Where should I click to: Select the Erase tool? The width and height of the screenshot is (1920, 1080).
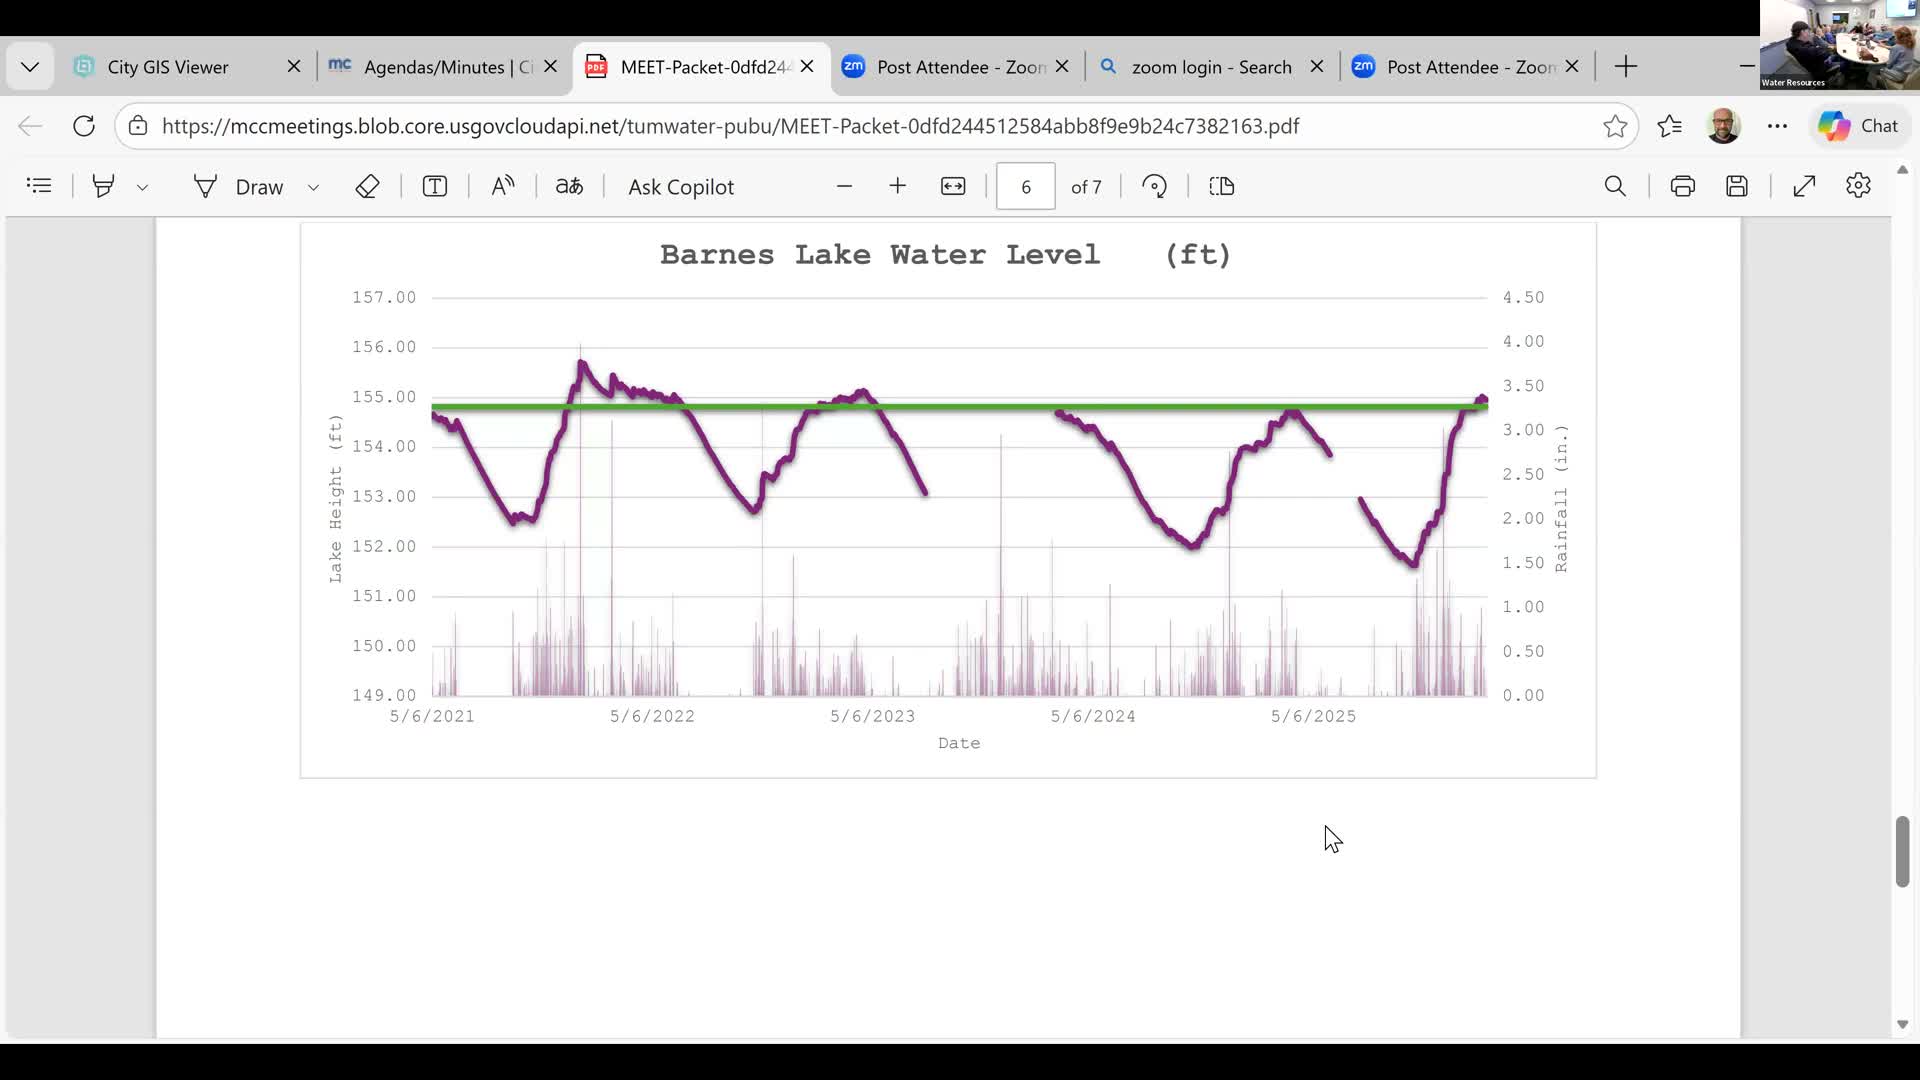coord(367,186)
